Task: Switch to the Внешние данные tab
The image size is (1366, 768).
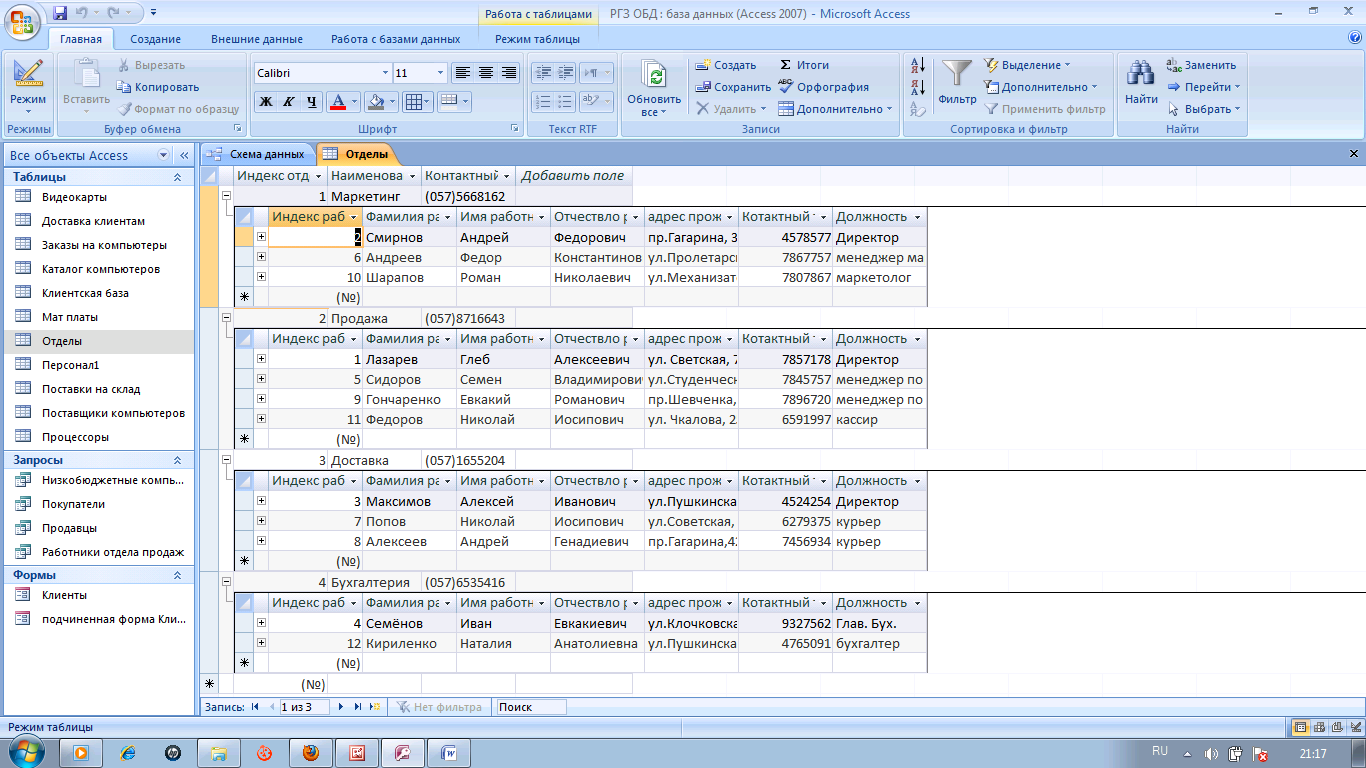Action: pyautogui.click(x=257, y=39)
